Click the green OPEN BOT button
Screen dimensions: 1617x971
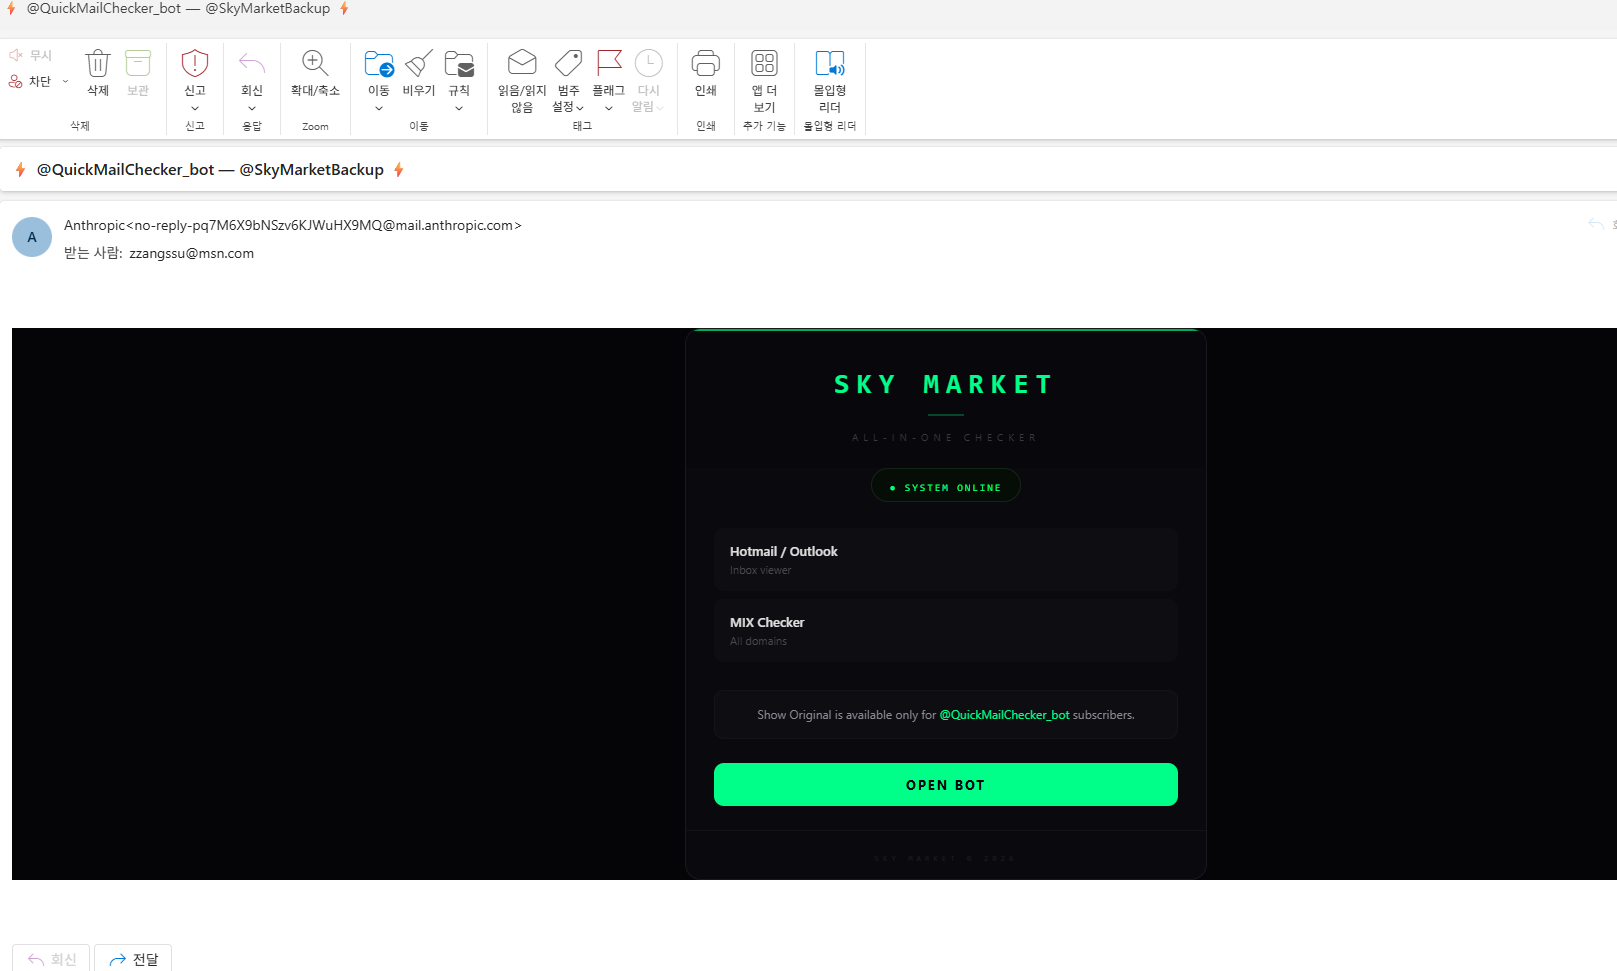(x=946, y=785)
